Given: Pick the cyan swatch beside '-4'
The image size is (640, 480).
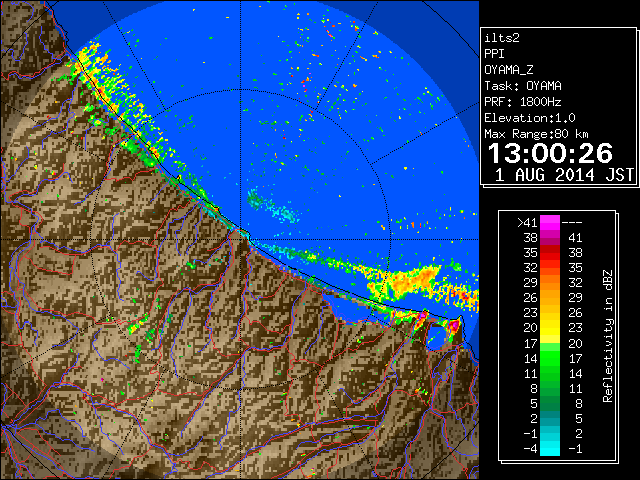Looking at the screenshot, I should coord(550,449).
